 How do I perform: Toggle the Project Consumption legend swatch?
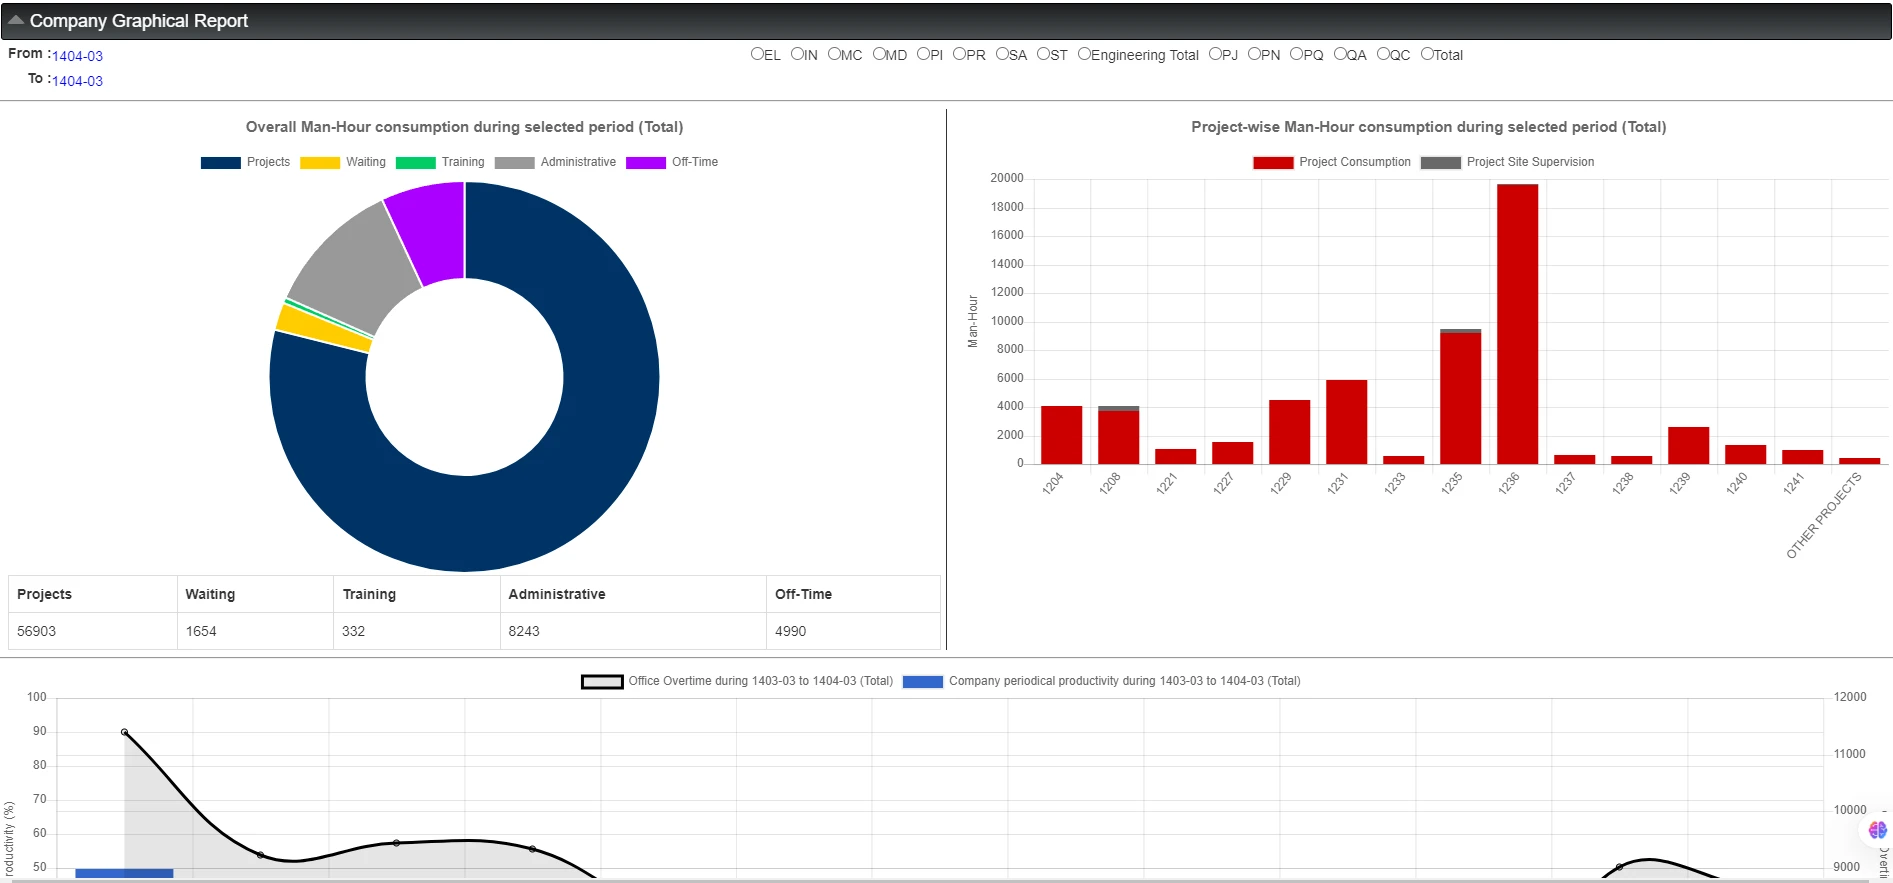pos(1273,163)
